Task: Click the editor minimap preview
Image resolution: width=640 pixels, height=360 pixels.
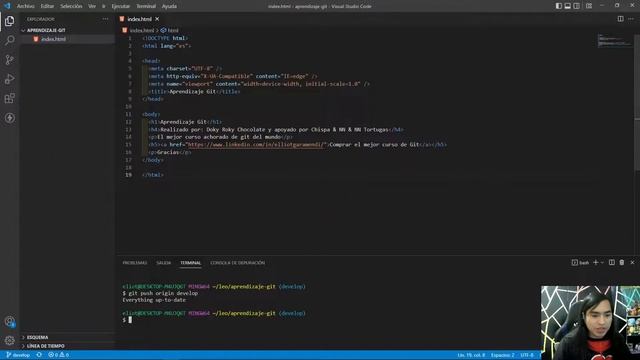Action: pyautogui.click(x=614, y=40)
